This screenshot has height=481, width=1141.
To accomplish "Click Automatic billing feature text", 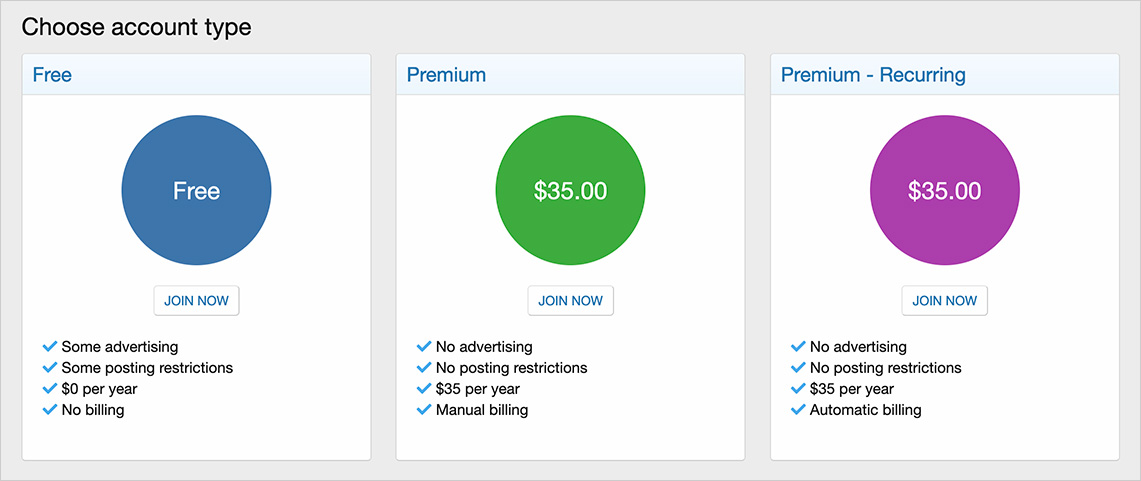I will pos(865,410).
